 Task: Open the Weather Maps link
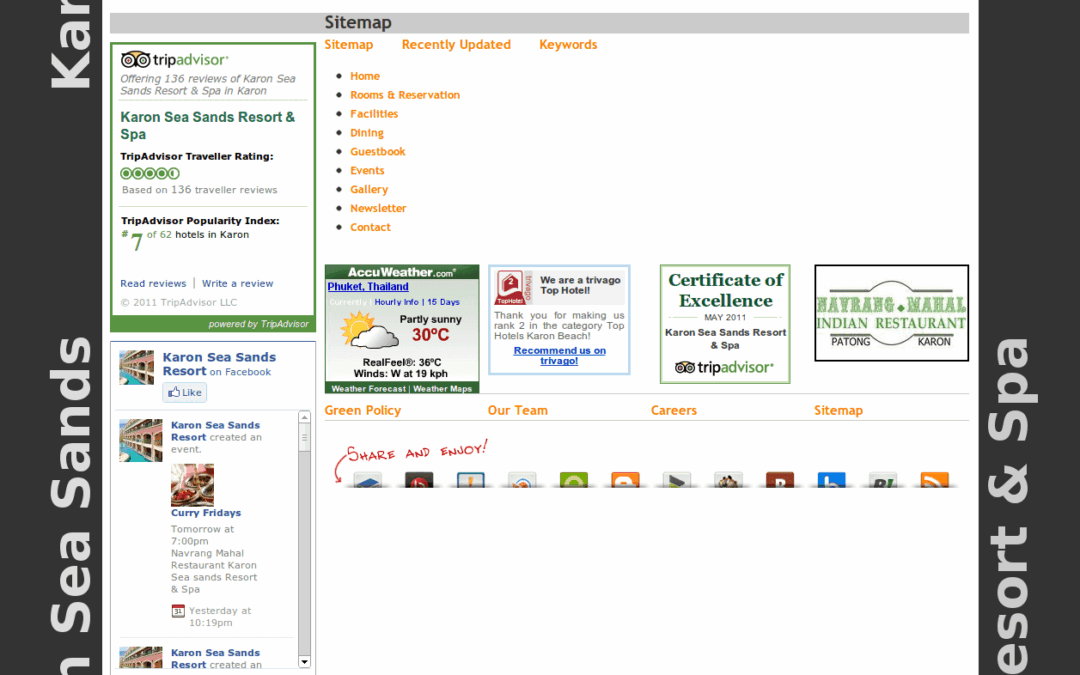pos(442,389)
